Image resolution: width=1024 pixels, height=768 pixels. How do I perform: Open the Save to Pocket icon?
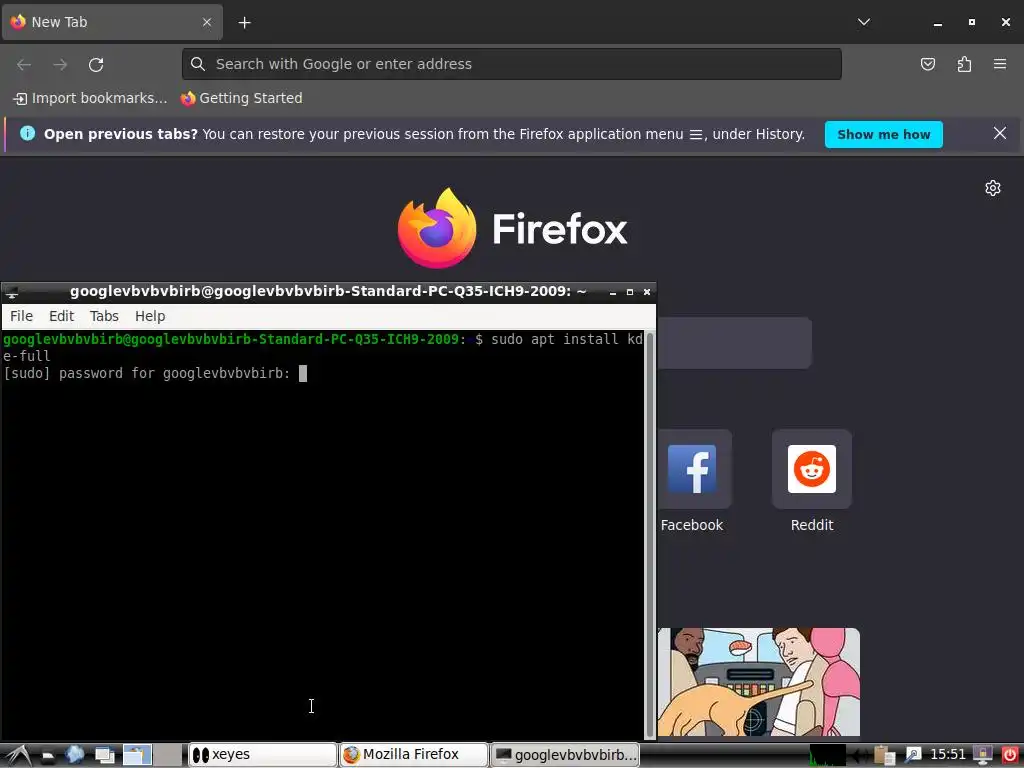pos(927,64)
